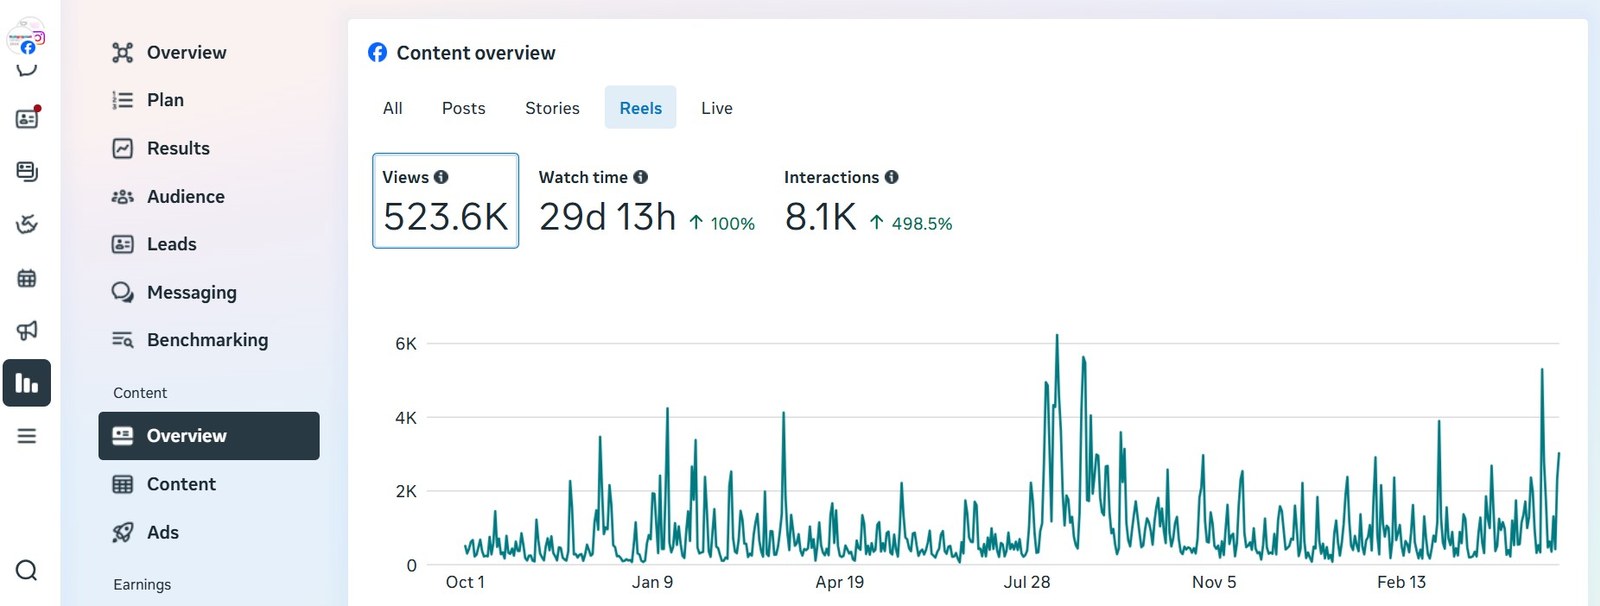The width and height of the screenshot is (1600, 606).
Task: Switch to the All tab
Action: pos(393,108)
